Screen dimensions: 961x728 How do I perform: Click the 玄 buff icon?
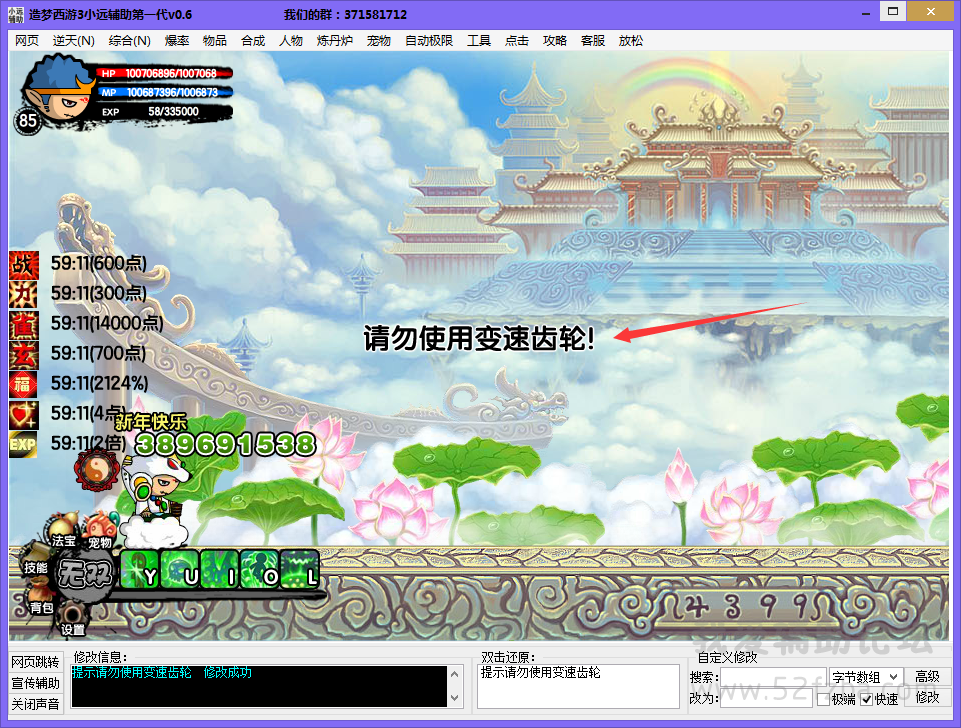pyautogui.click(x=23, y=355)
